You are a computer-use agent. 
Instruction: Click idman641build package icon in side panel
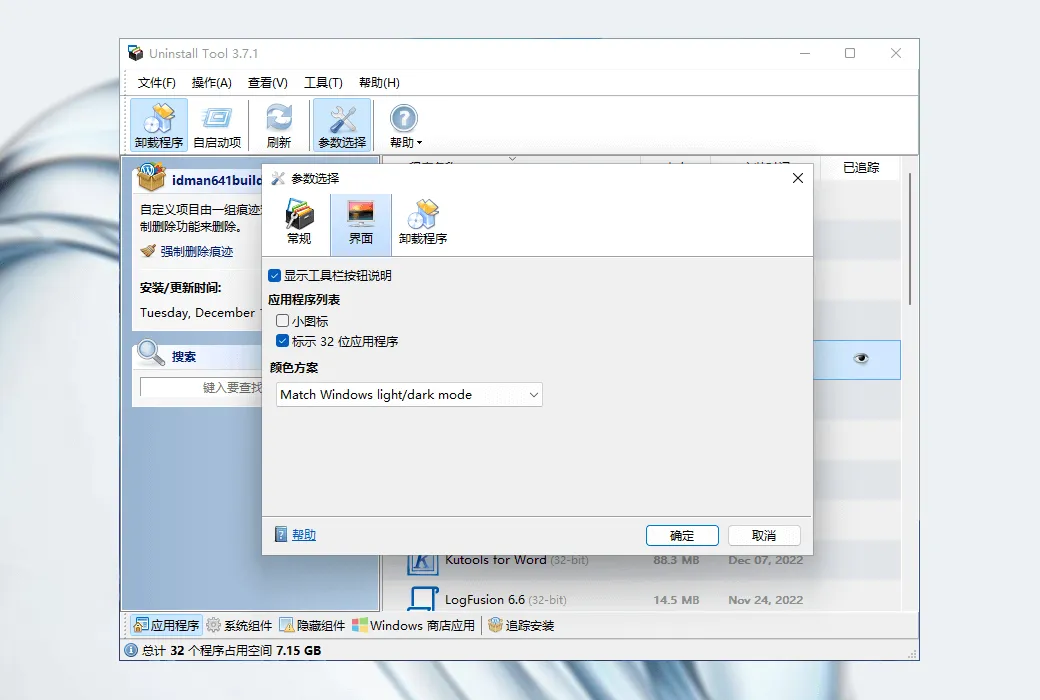pos(151,176)
